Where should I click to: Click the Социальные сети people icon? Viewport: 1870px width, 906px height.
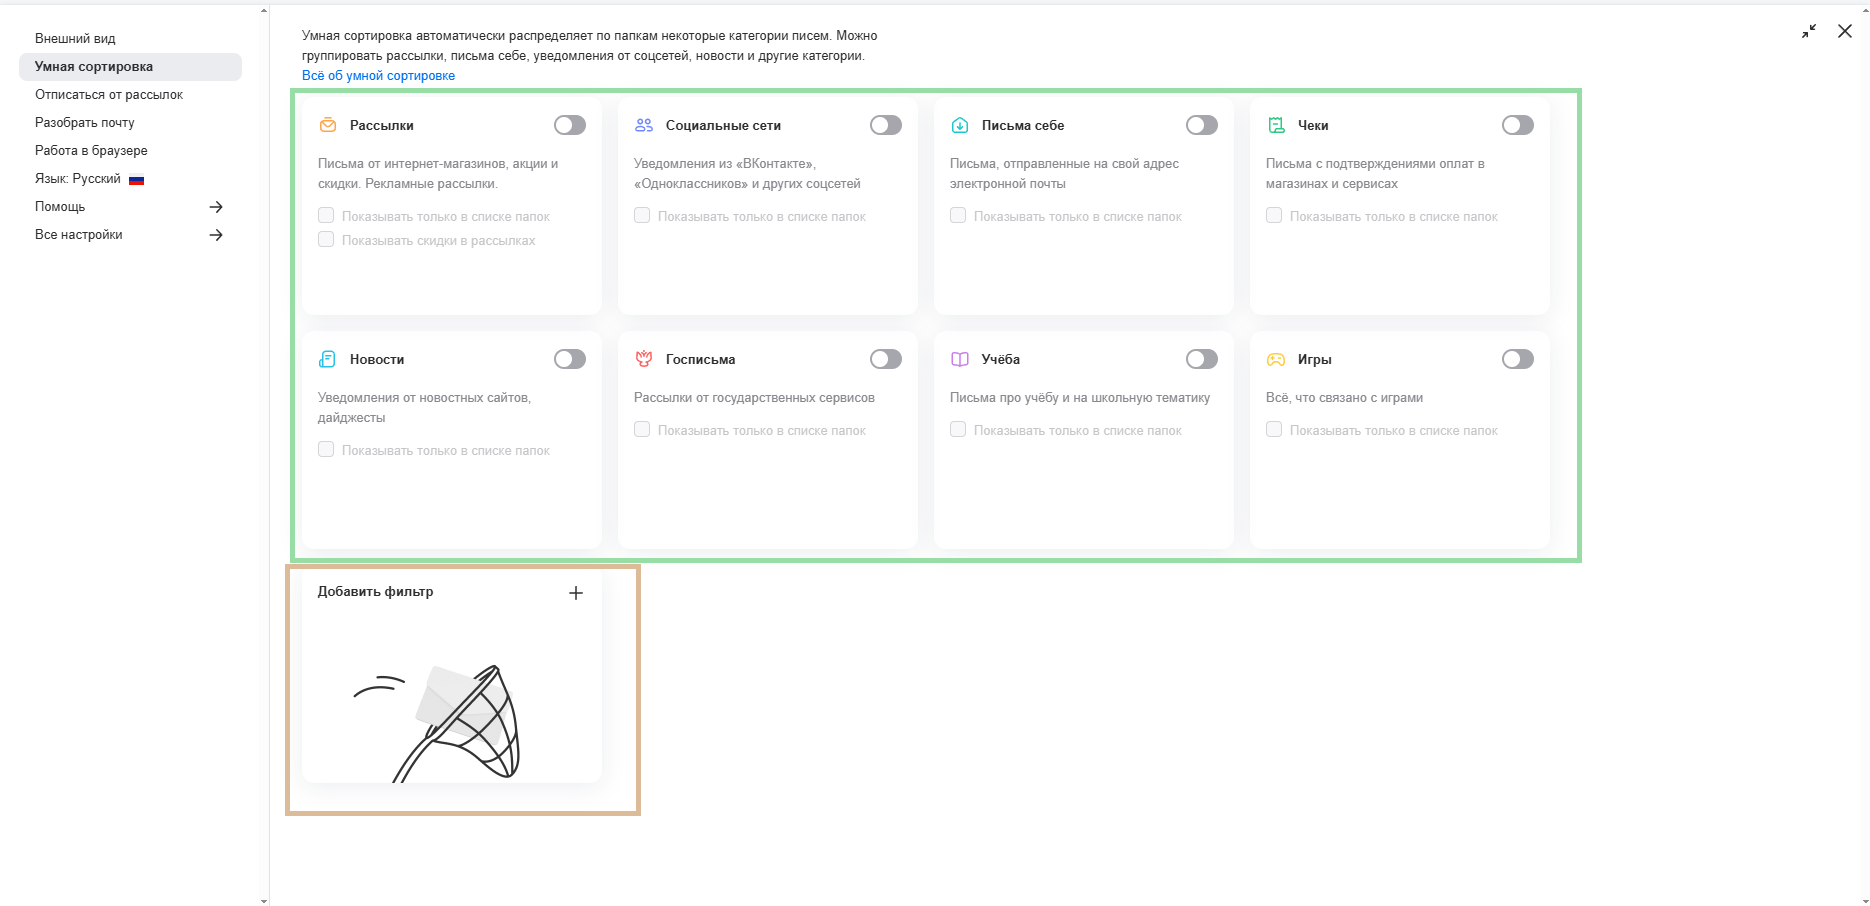click(x=644, y=125)
